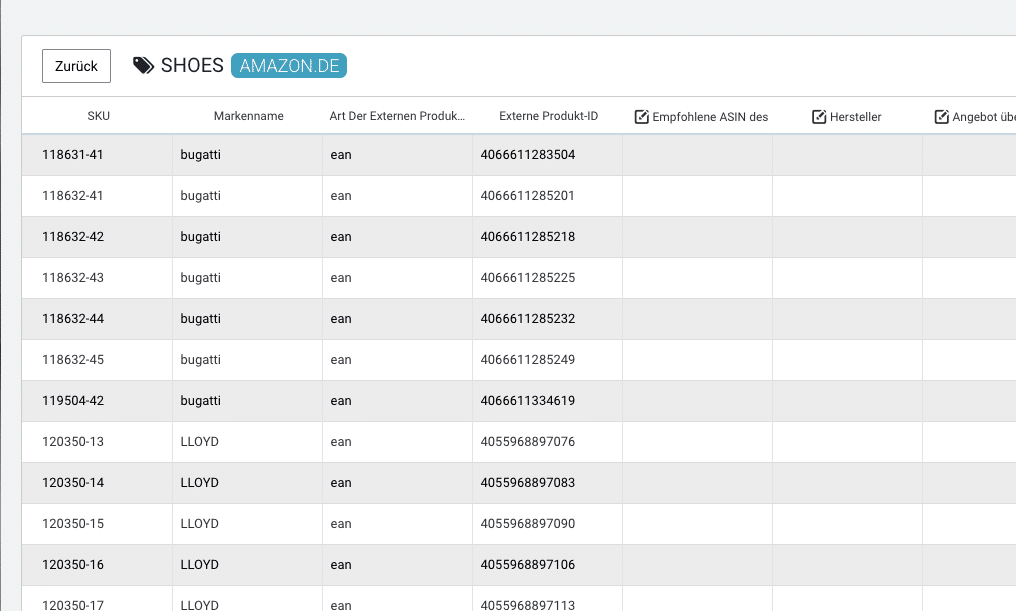Select the EAN 4066611334619 cell
The width and height of the screenshot is (1016, 611).
[527, 401]
